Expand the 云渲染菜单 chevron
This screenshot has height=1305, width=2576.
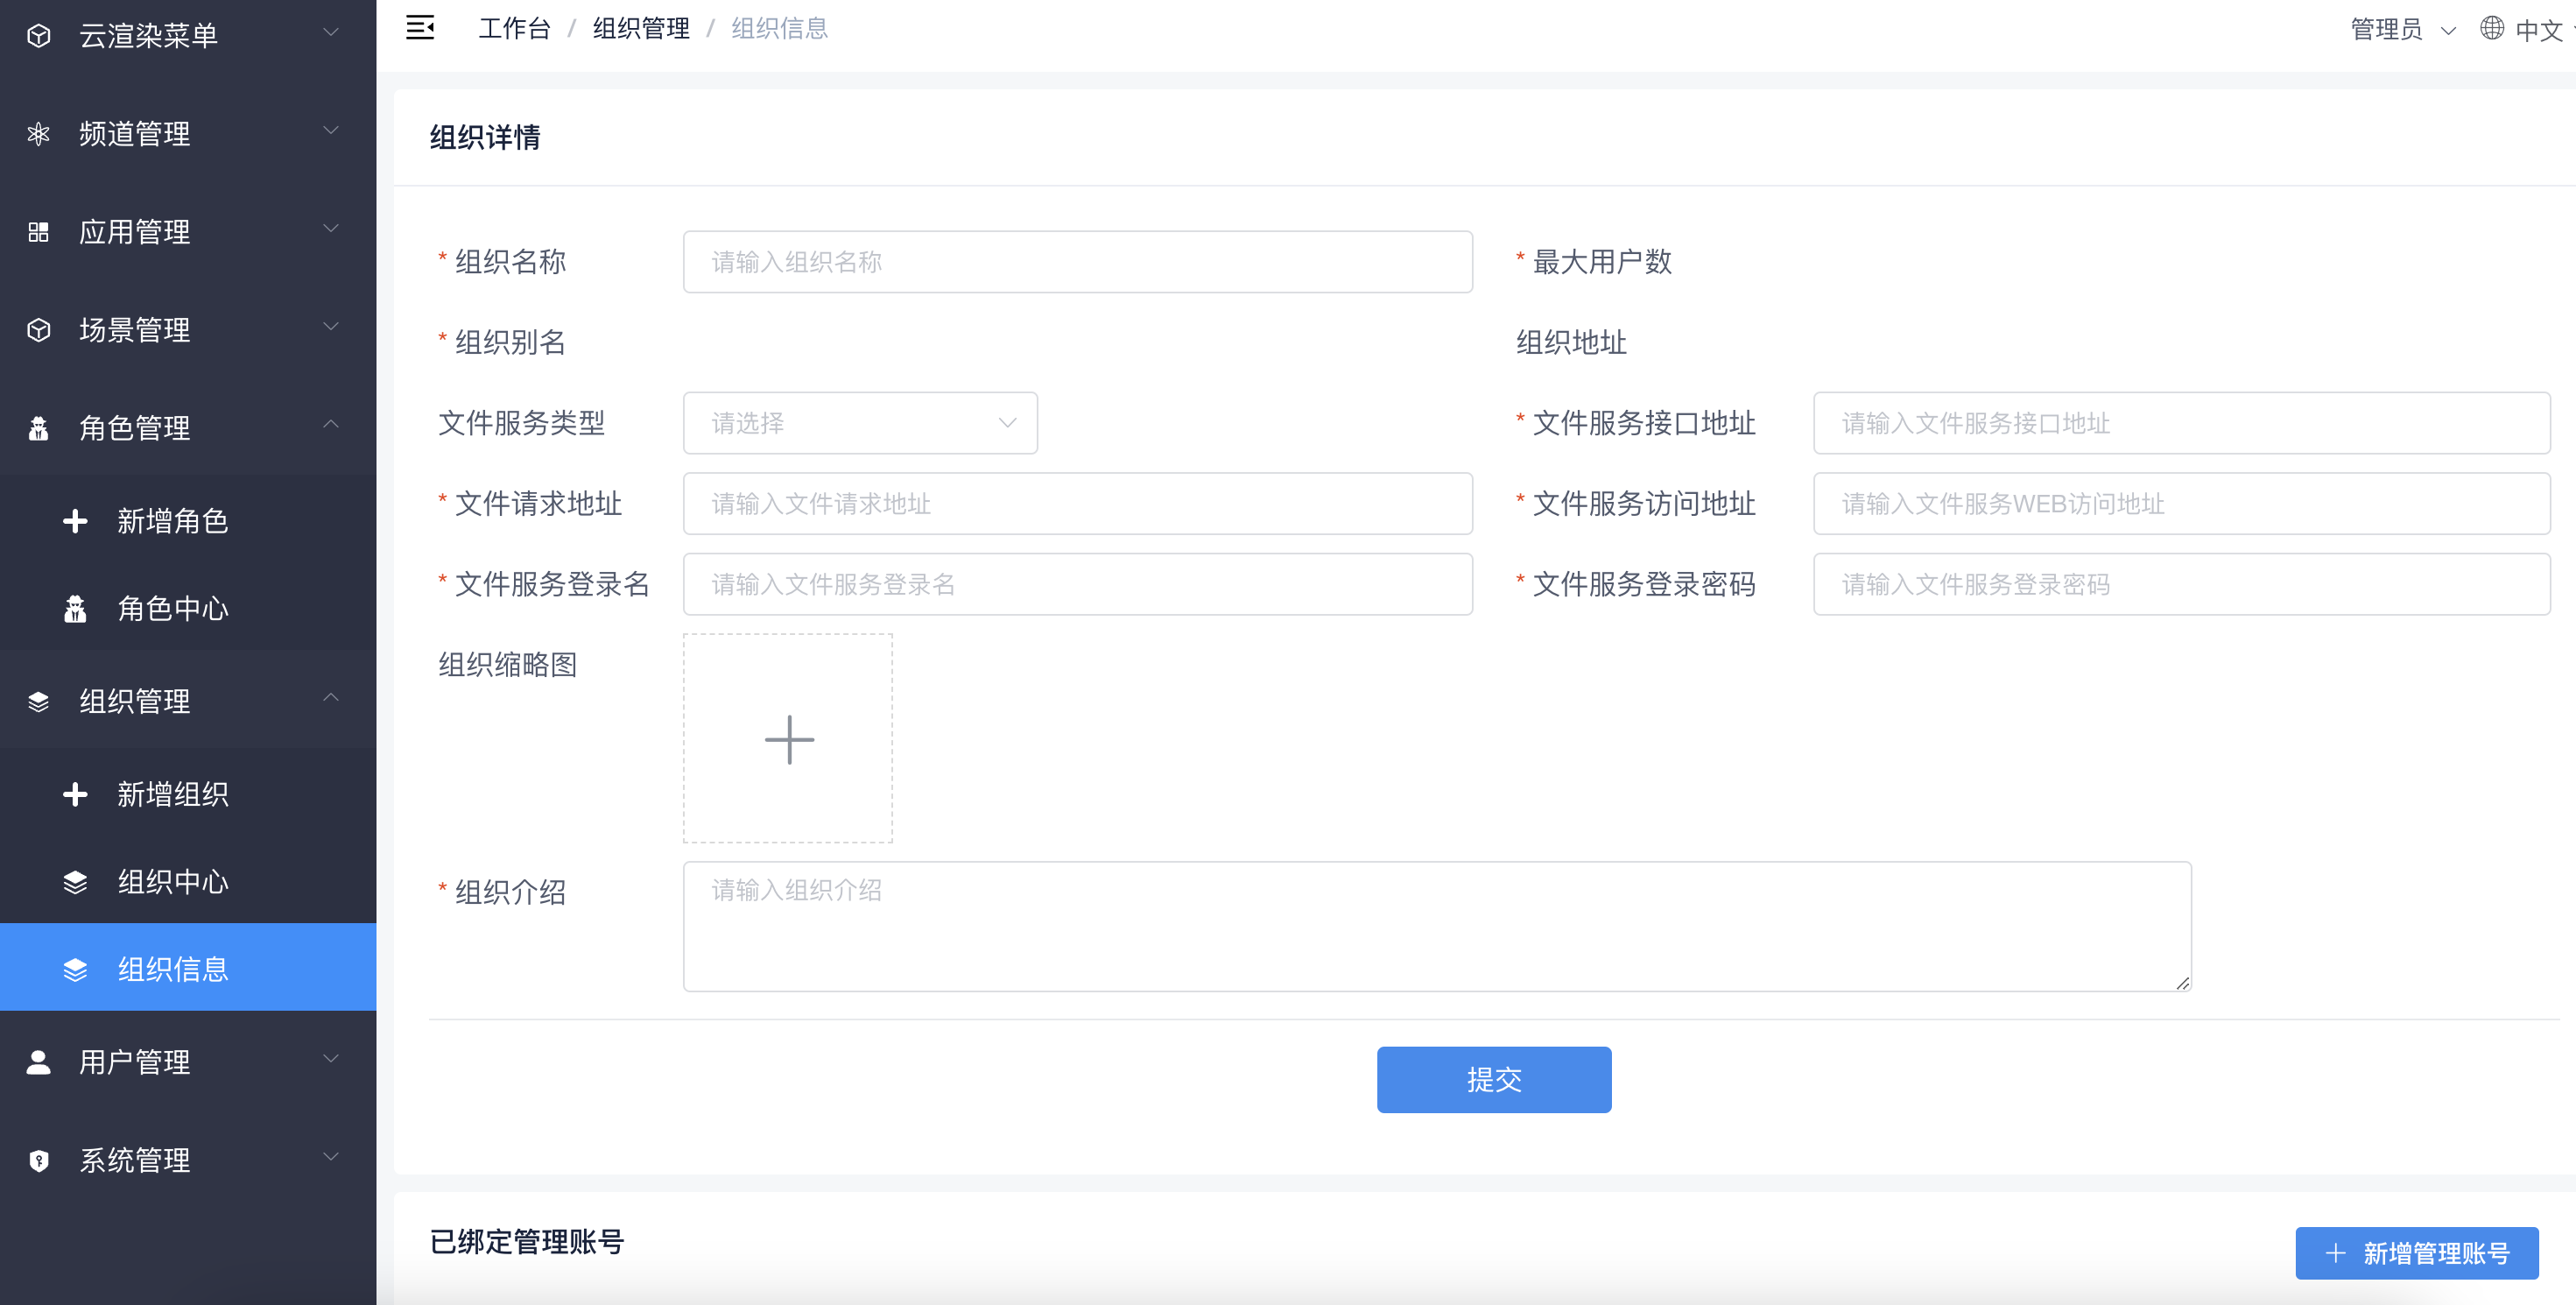coord(331,33)
